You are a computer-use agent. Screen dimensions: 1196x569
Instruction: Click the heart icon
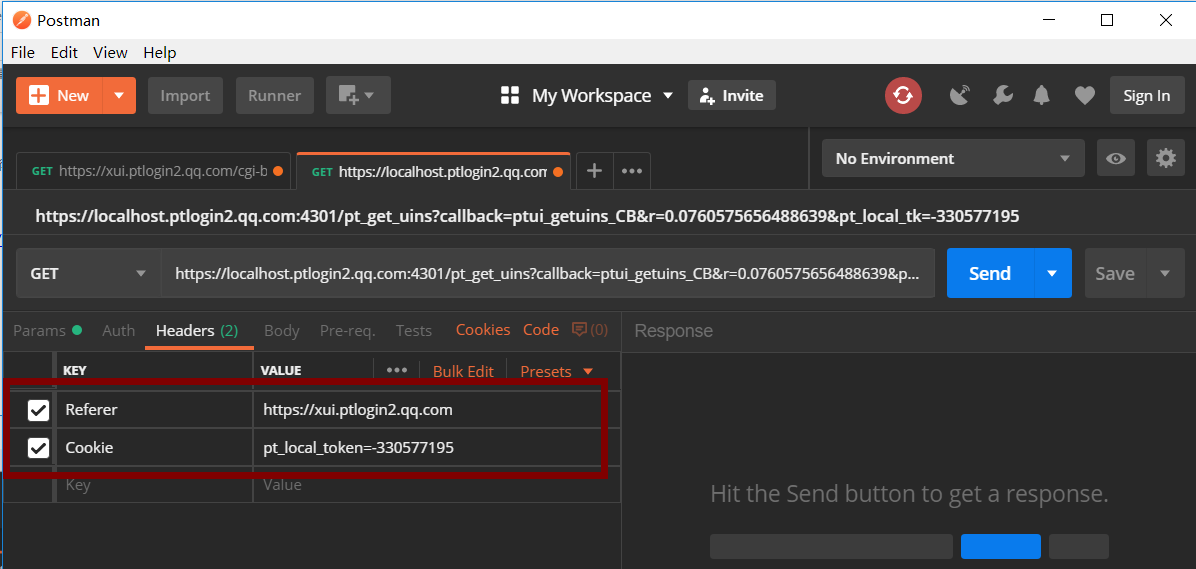point(1085,95)
